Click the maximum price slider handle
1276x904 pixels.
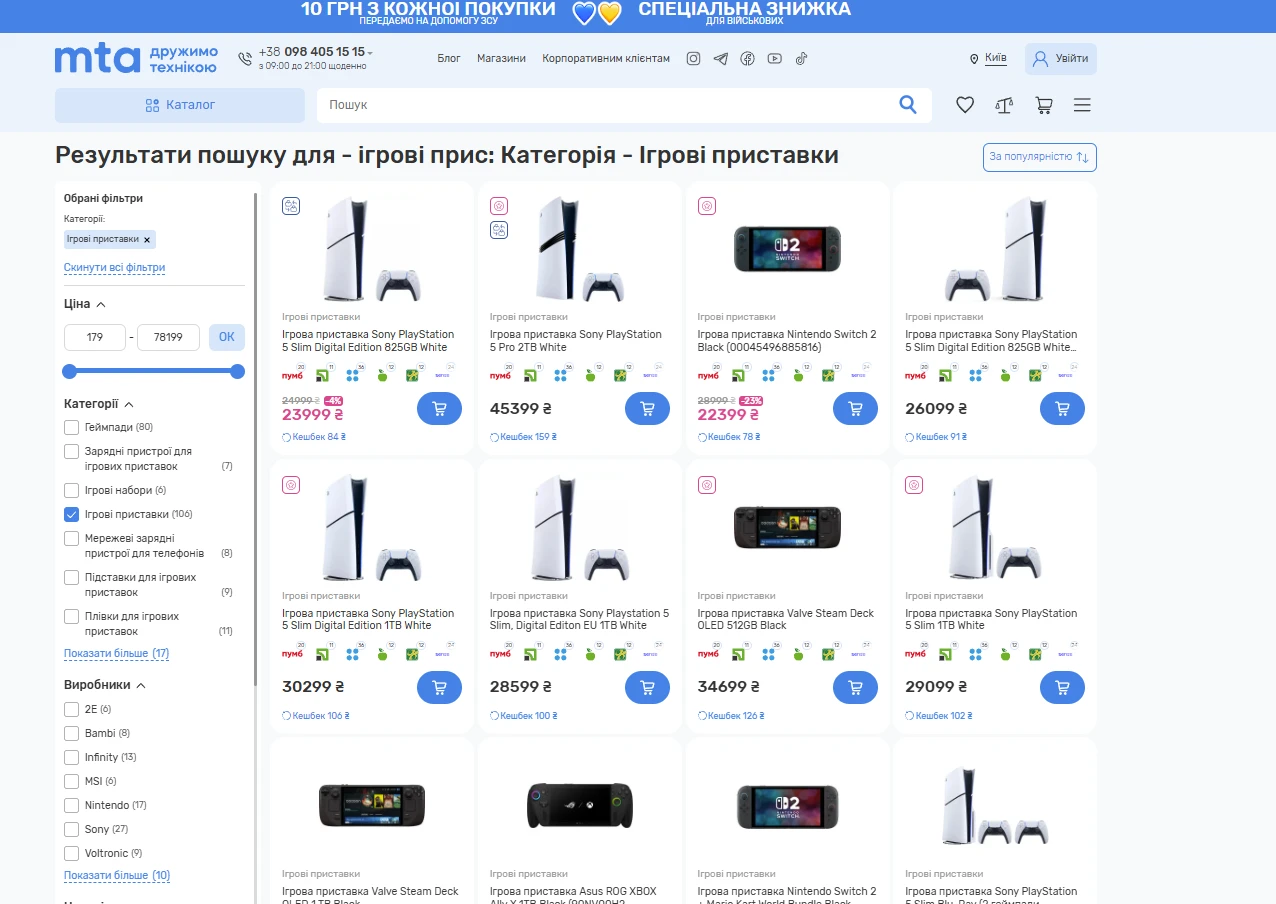coord(237,371)
